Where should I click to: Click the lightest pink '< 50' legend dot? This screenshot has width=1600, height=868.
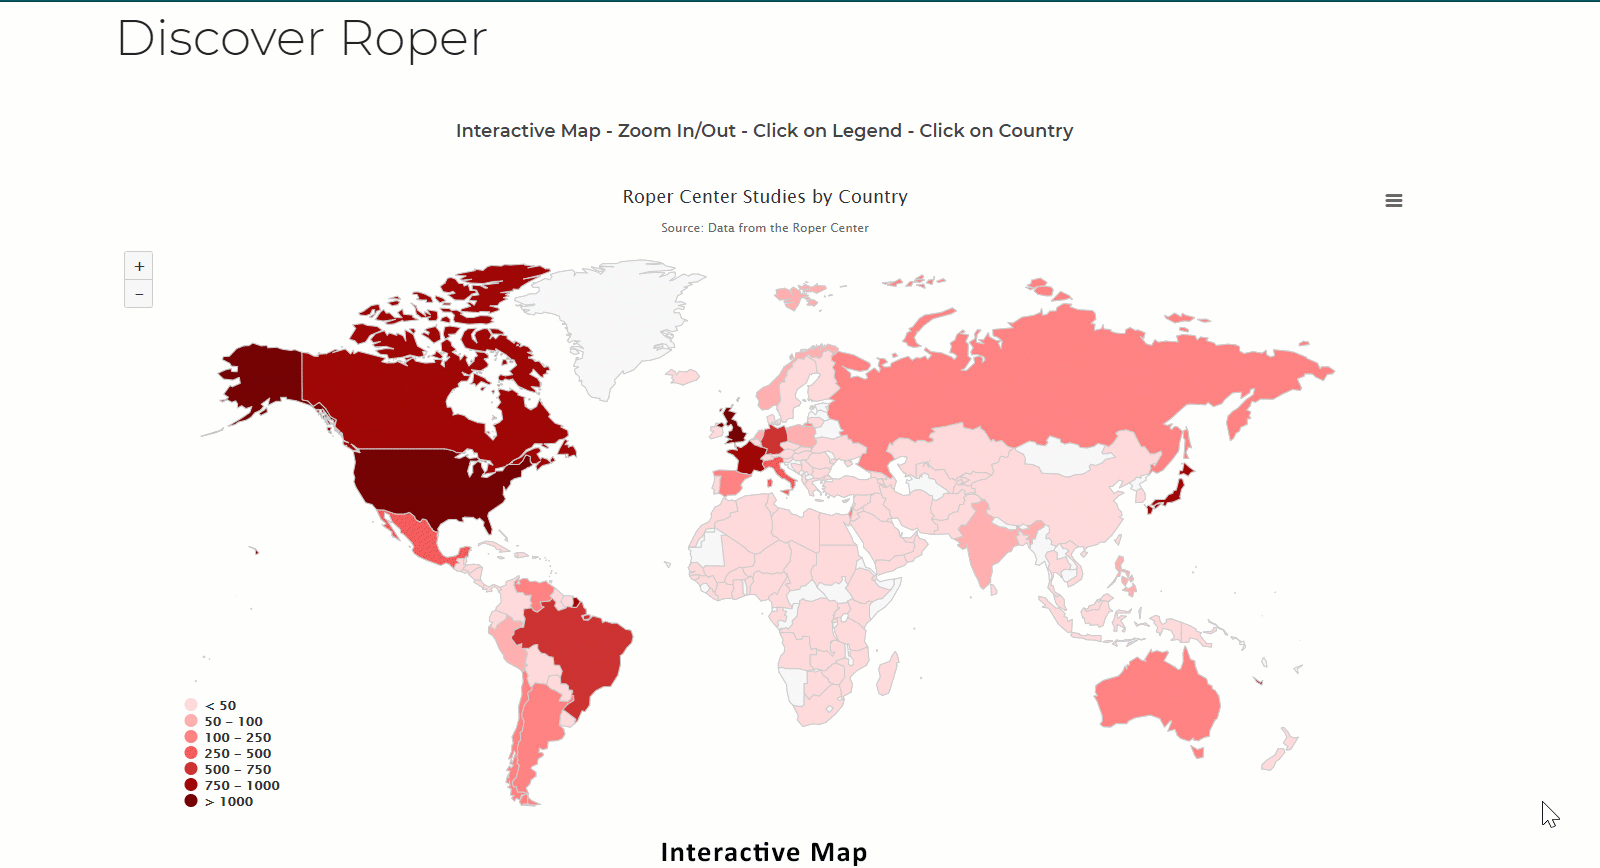(x=191, y=705)
